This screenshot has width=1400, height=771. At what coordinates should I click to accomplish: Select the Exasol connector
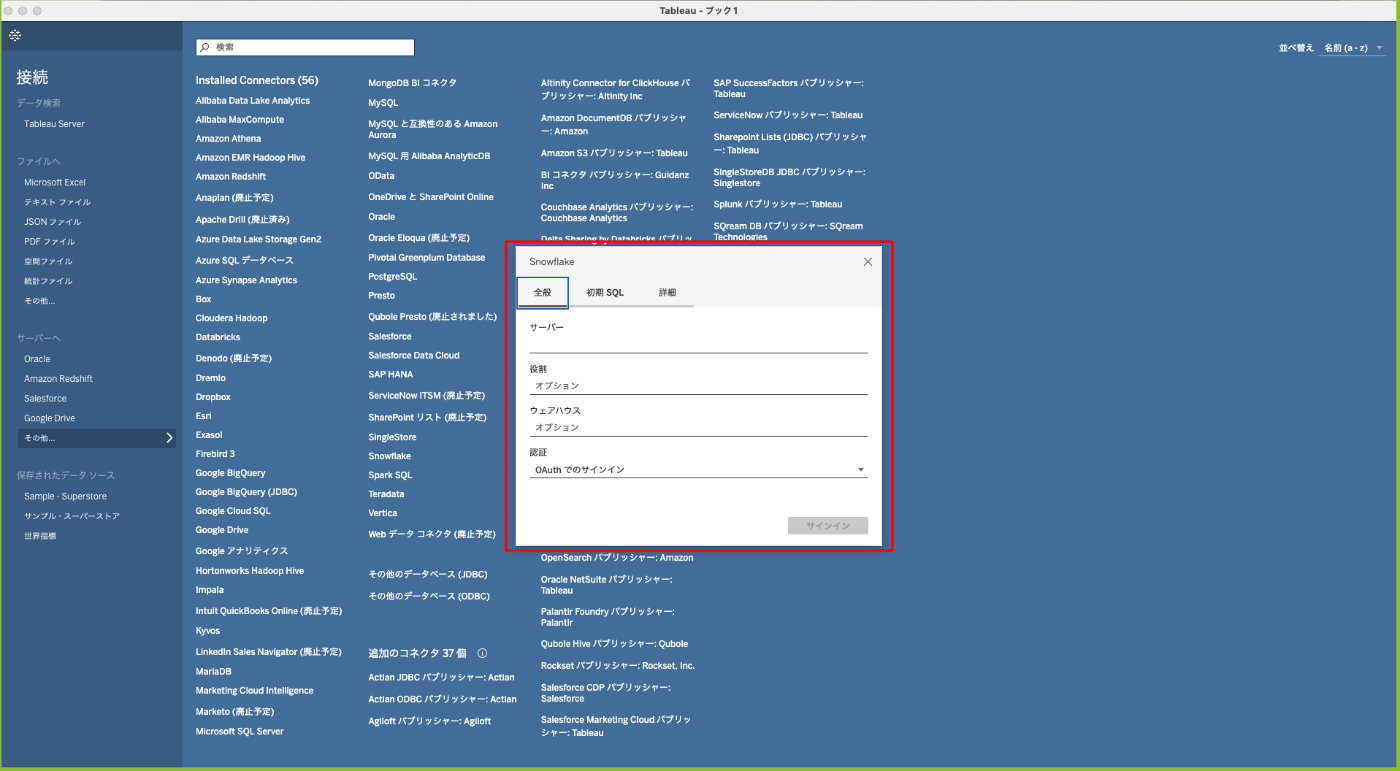click(209, 436)
